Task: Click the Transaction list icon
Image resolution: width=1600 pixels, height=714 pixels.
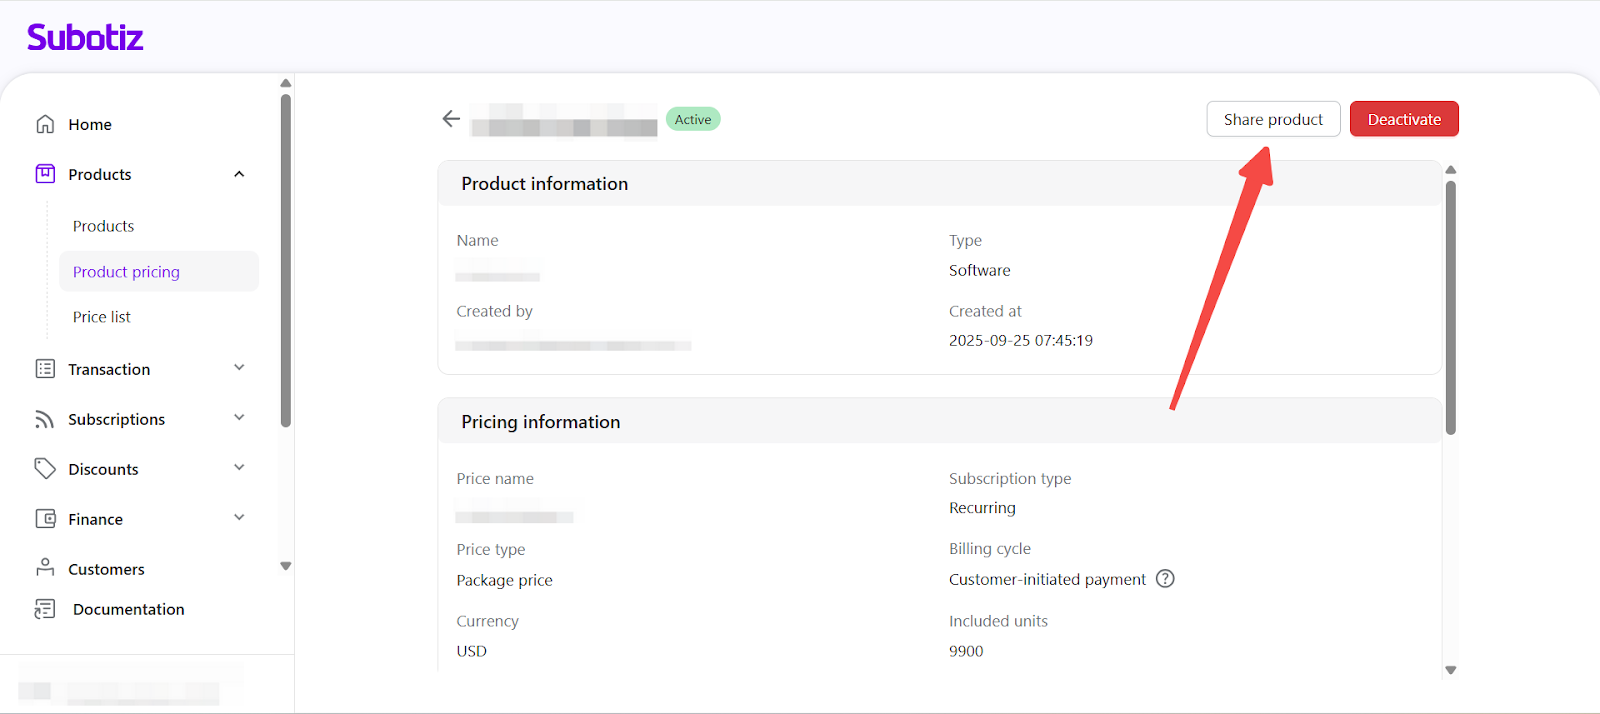Action: point(45,369)
